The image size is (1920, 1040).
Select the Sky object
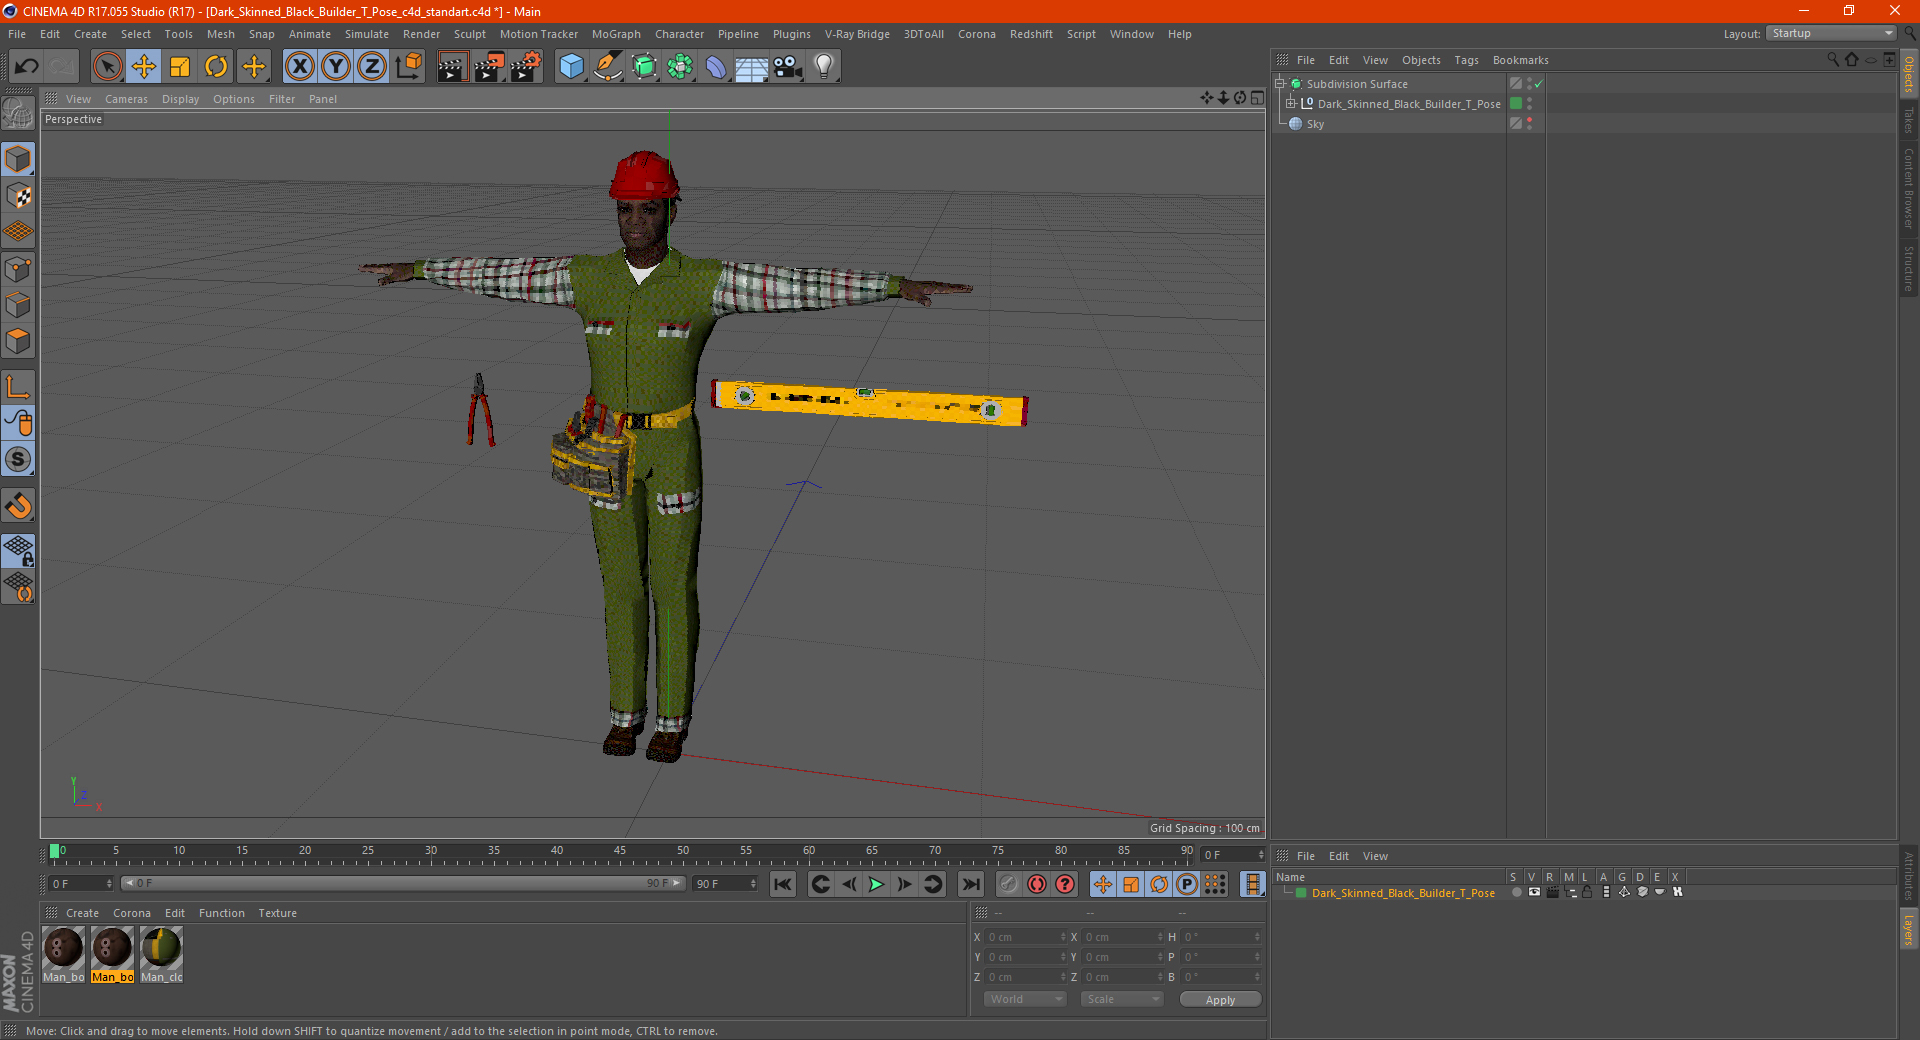(1315, 124)
